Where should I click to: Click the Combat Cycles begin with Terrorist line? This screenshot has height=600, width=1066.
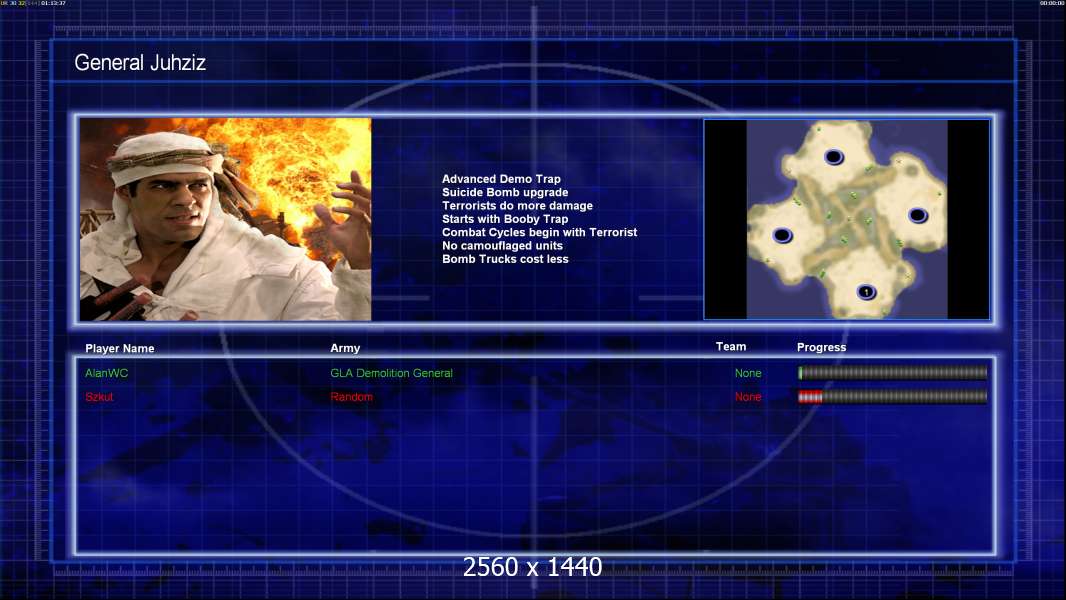(540, 232)
